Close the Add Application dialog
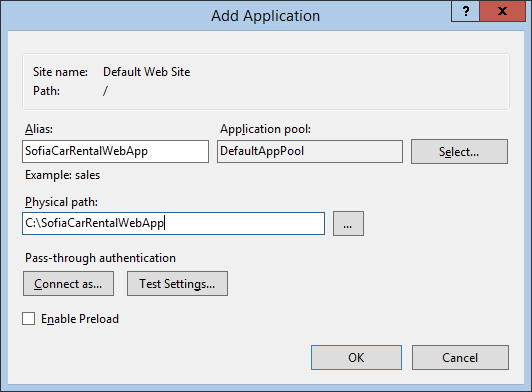The height and width of the screenshot is (392, 532). click(502, 11)
